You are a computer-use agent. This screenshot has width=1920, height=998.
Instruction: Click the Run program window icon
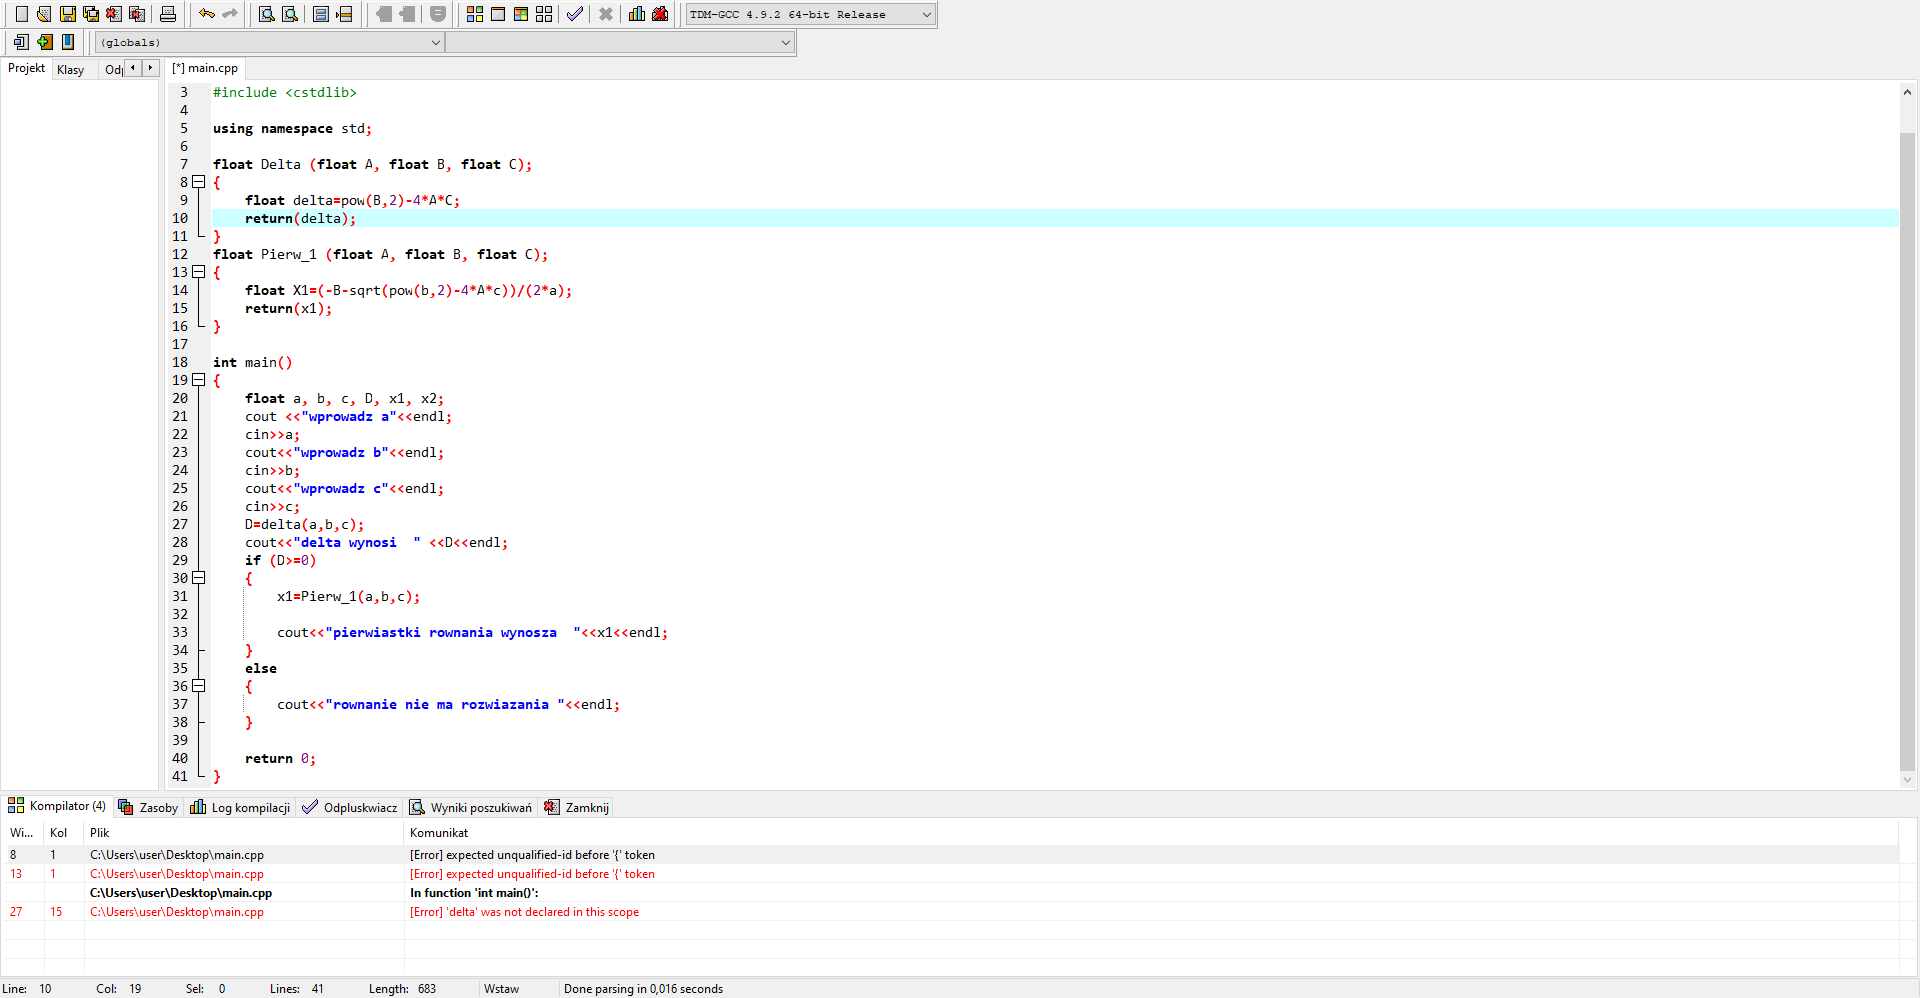click(x=498, y=14)
